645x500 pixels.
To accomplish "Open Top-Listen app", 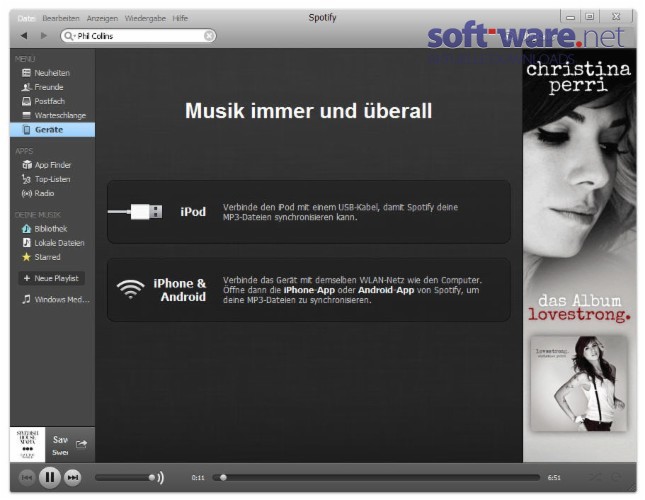I will click(x=52, y=179).
